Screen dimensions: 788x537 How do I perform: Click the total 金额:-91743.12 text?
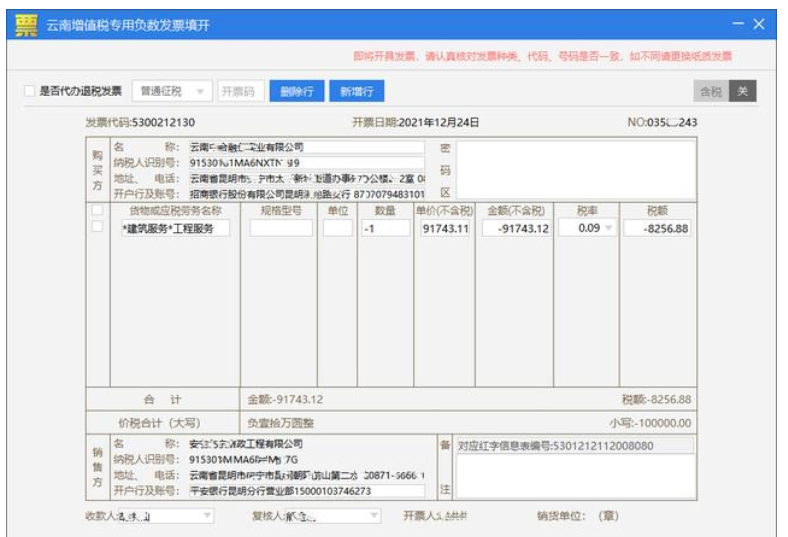coord(285,399)
